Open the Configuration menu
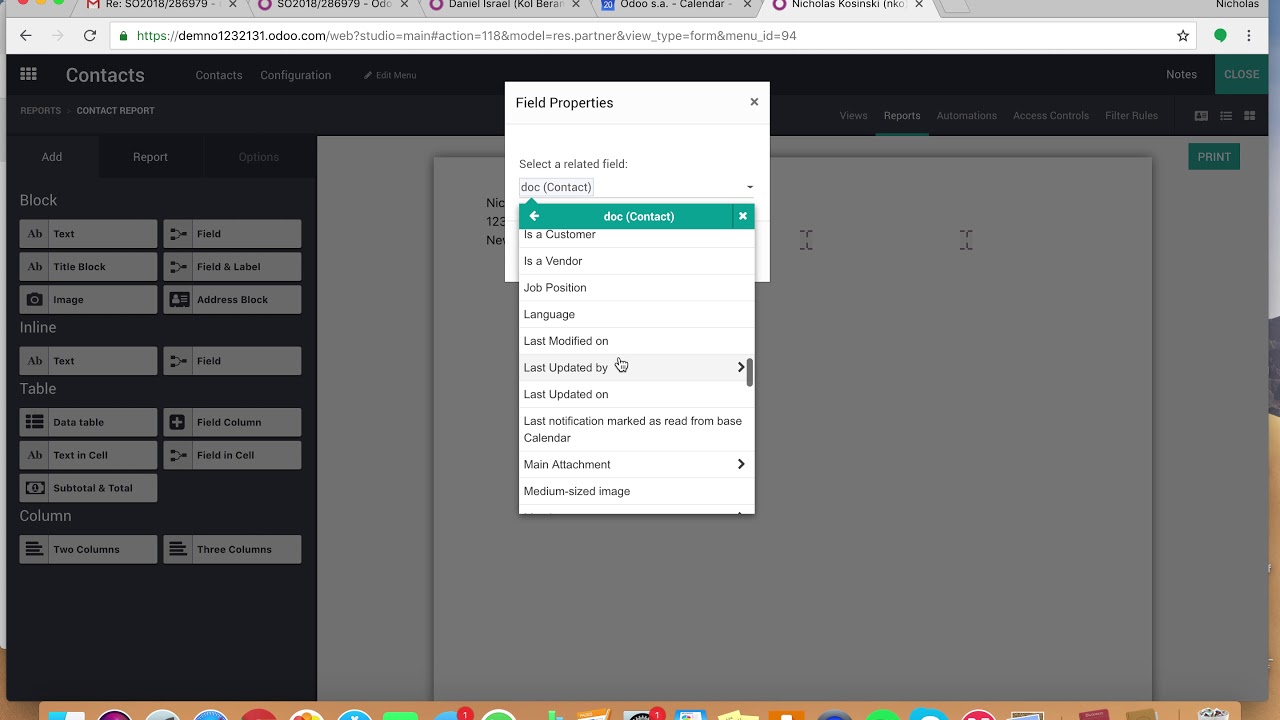This screenshot has height=720, width=1280. coord(296,75)
